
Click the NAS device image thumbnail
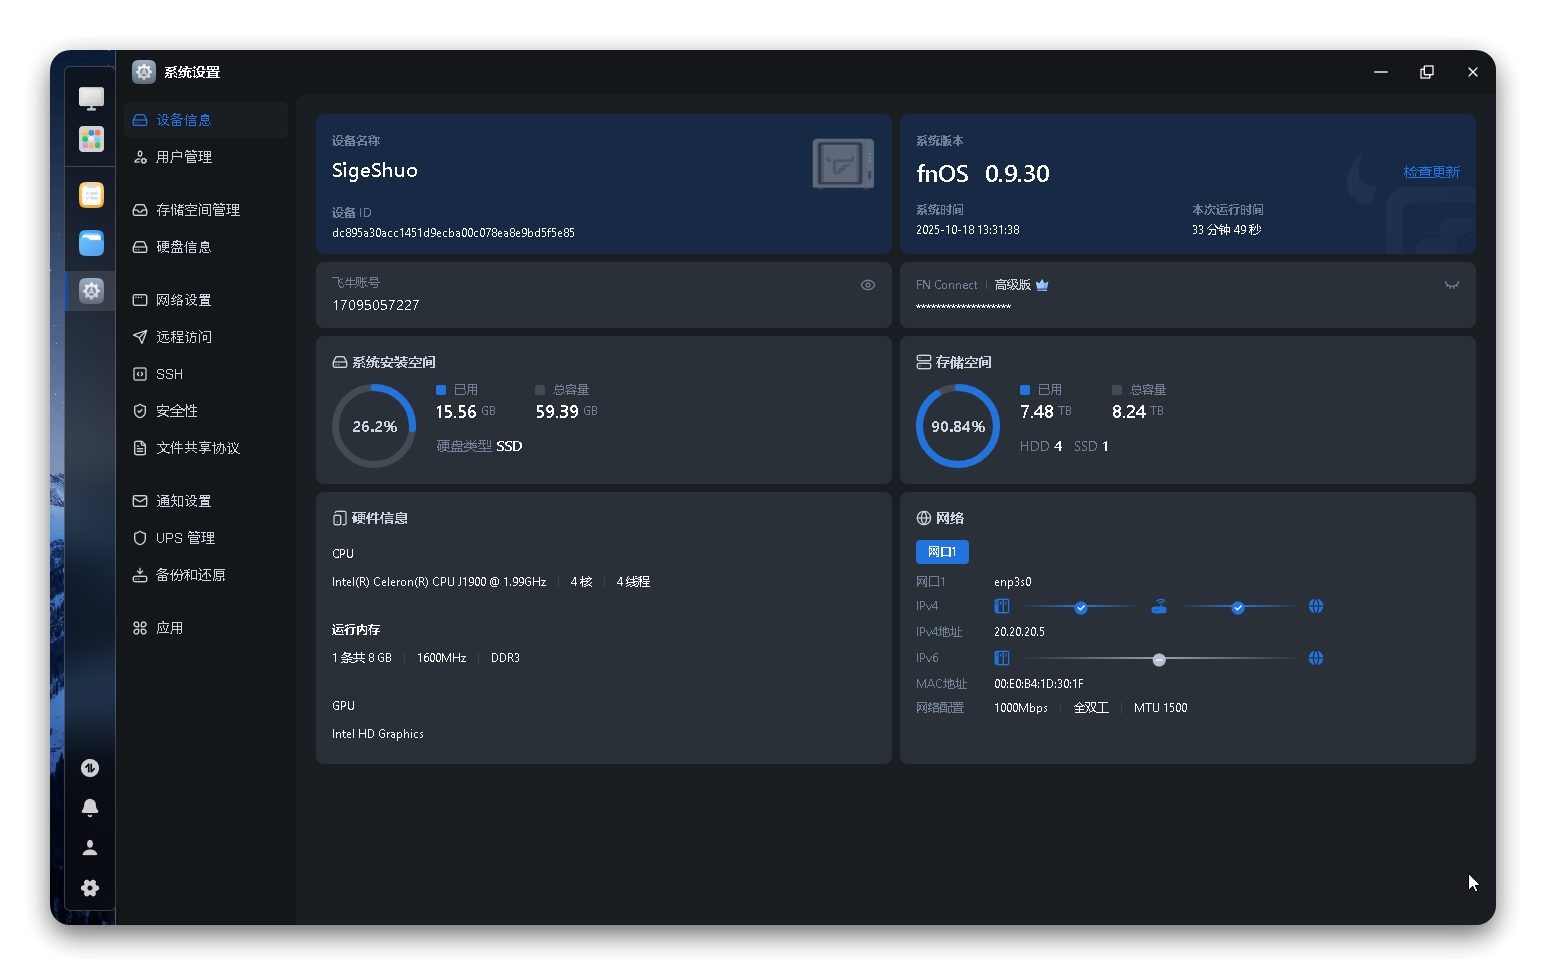[x=842, y=164]
